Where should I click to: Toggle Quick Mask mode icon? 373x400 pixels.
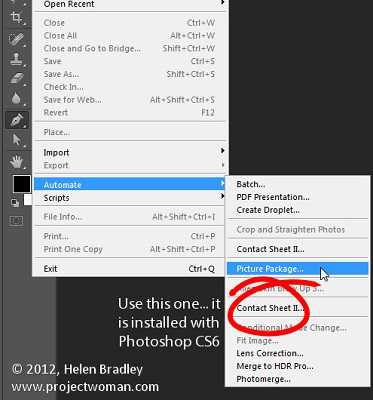point(16,221)
